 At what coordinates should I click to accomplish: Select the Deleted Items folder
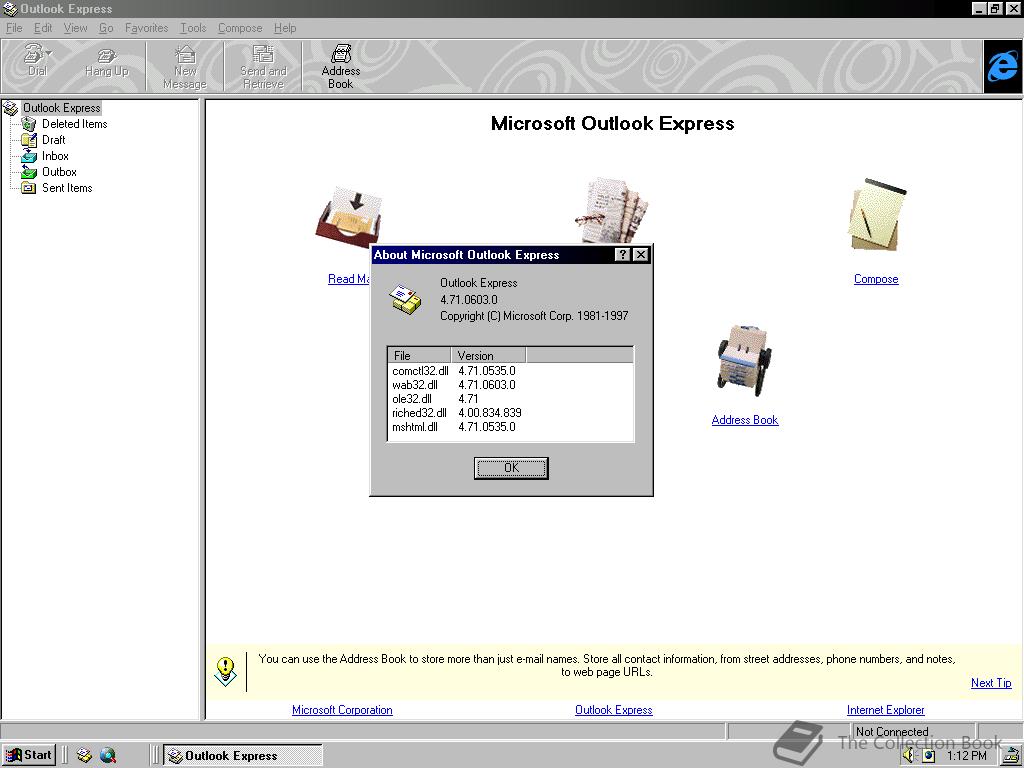pyautogui.click(x=74, y=123)
